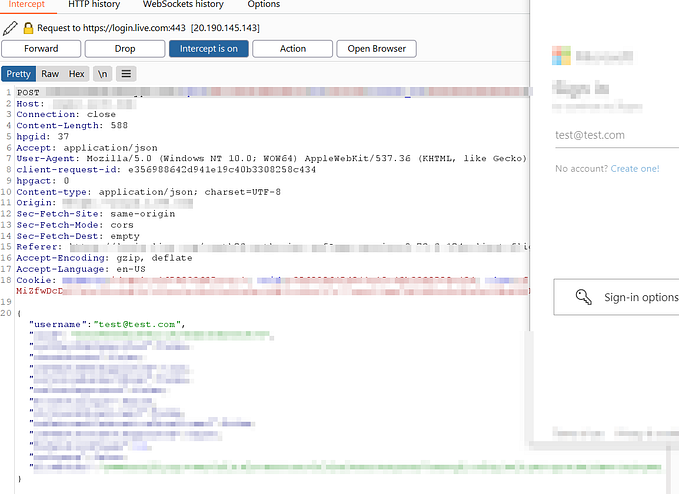Click the Microsoft logo icon
The height and width of the screenshot is (494, 679).
tap(561, 55)
